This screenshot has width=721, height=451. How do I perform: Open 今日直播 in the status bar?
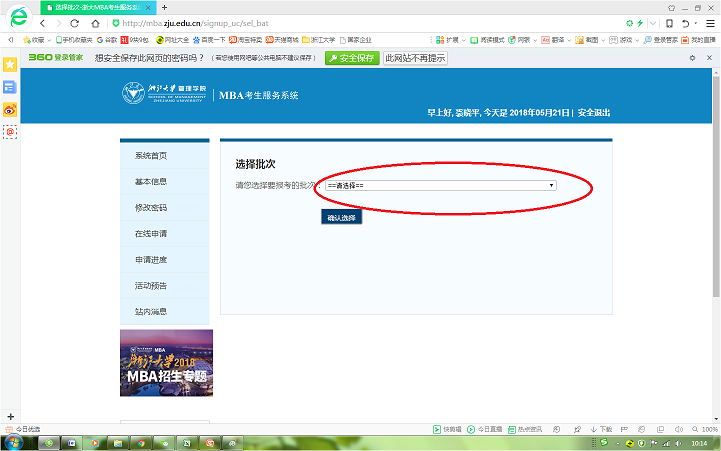coord(485,429)
